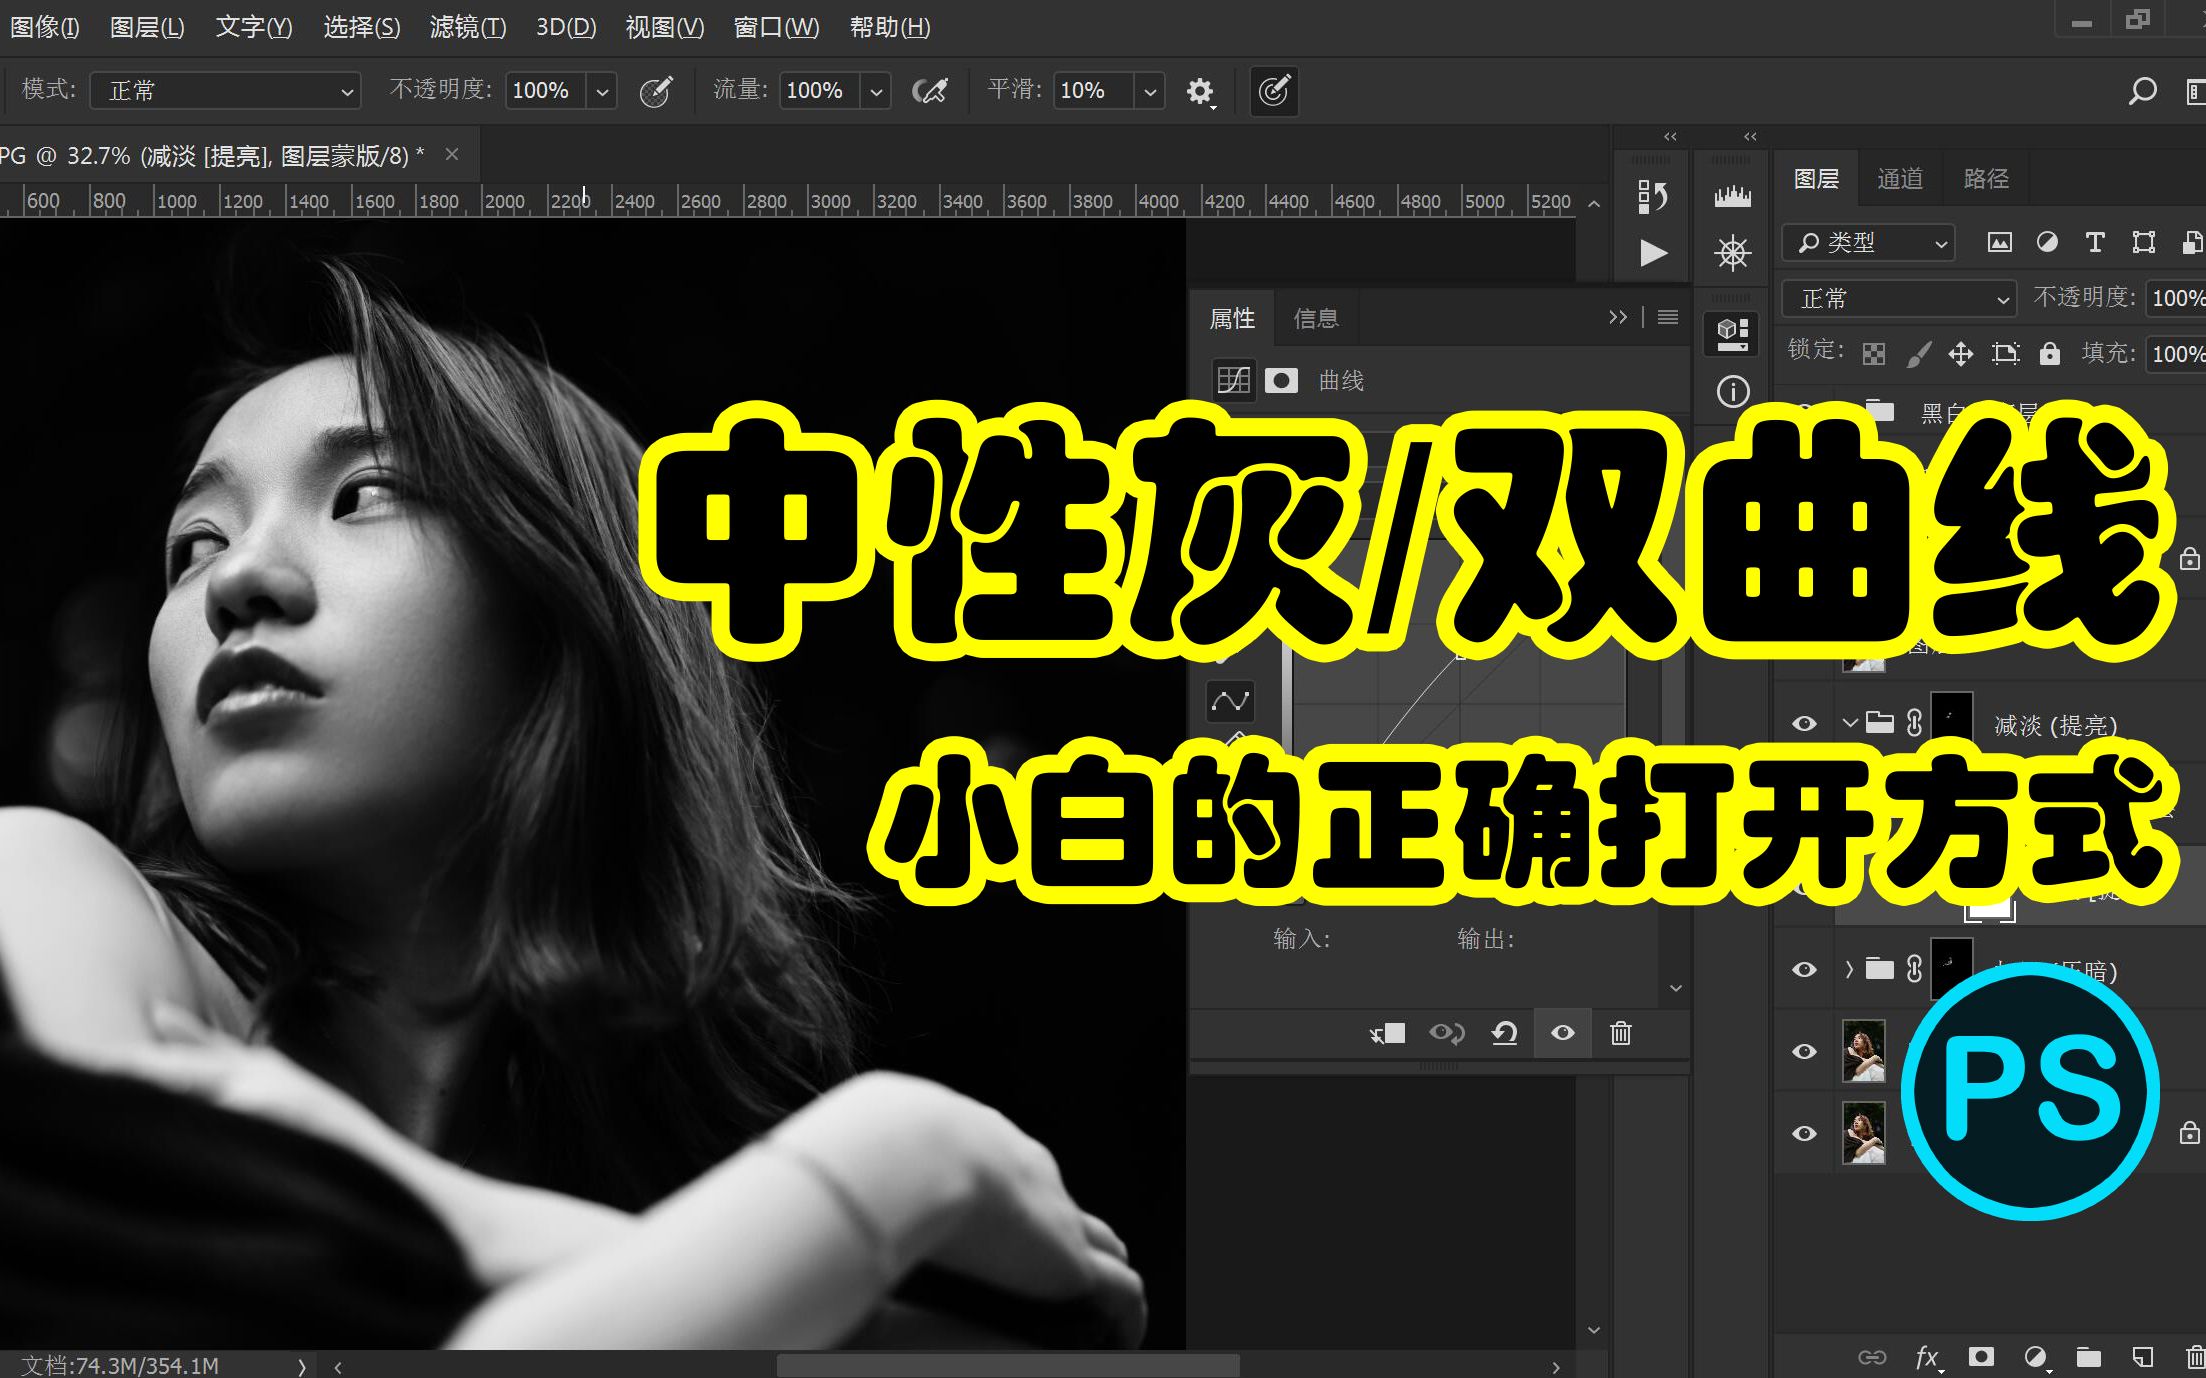Viewport: 2206px width, 1378px height.
Task: Click the 流量 100% input field
Action: coord(820,91)
